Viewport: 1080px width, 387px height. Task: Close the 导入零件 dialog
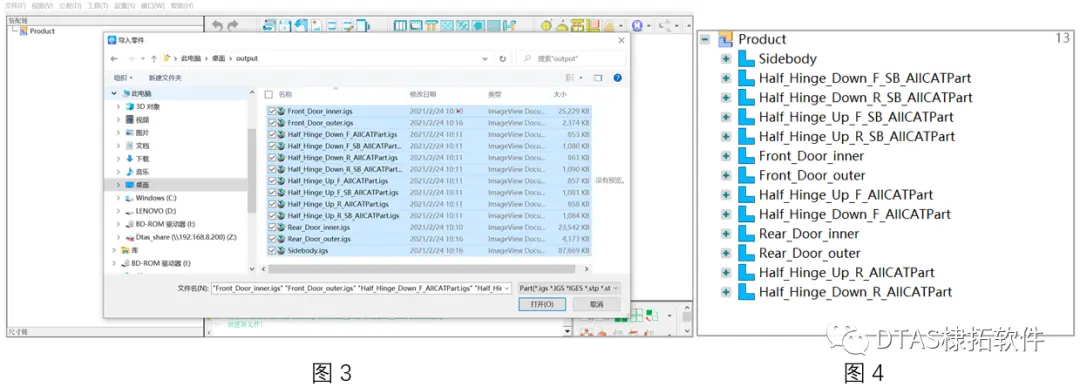[x=620, y=40]
